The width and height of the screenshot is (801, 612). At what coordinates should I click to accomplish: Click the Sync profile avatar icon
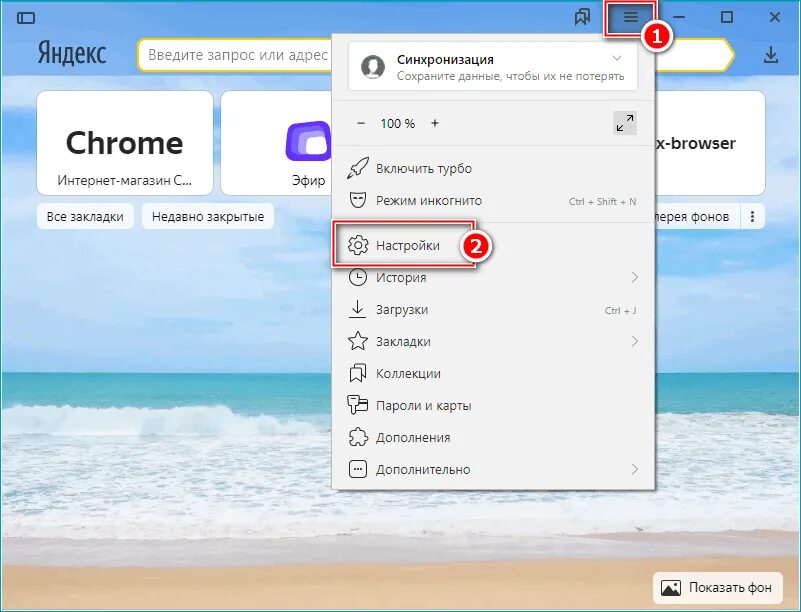pyautogui.click(x=373, y=66)
